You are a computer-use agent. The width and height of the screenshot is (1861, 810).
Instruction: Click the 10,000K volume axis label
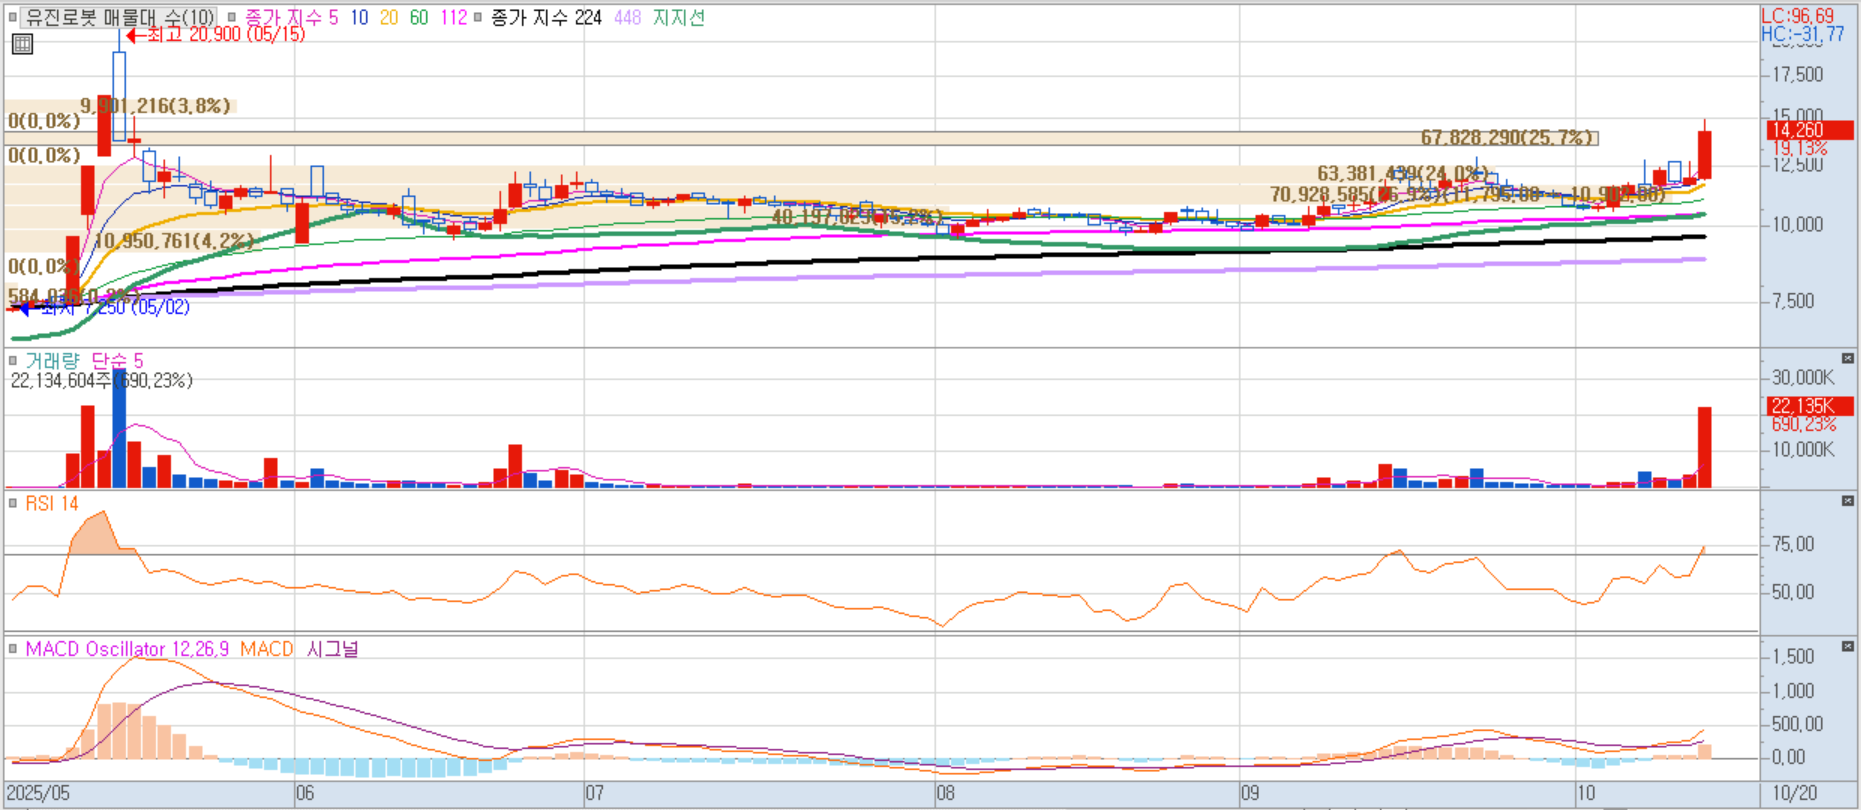coord(1804,449)
